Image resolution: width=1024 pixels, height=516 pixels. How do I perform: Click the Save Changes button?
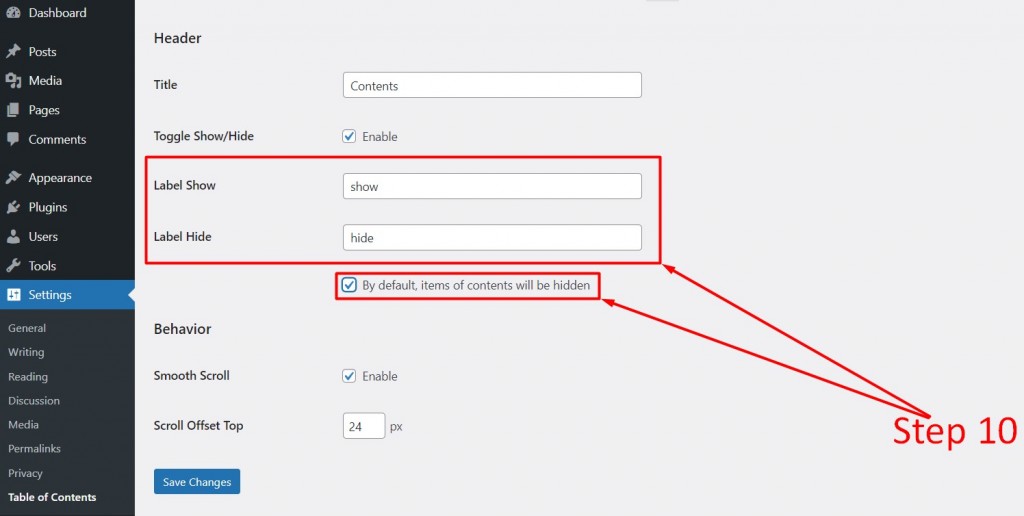click(x=197, y=481)
